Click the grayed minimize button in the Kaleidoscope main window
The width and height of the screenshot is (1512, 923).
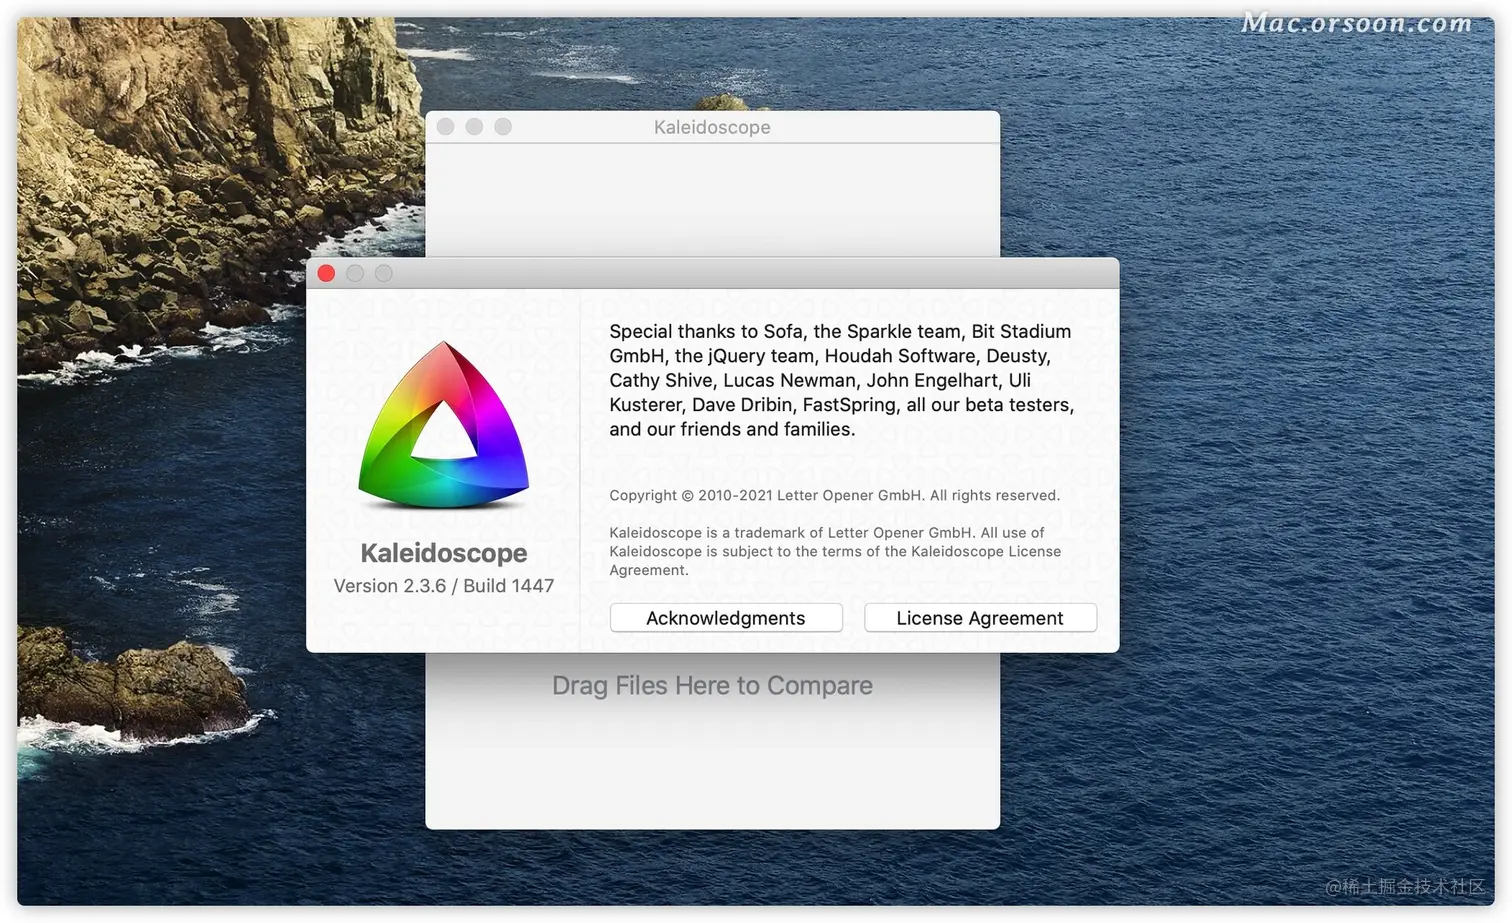[474, 126]
